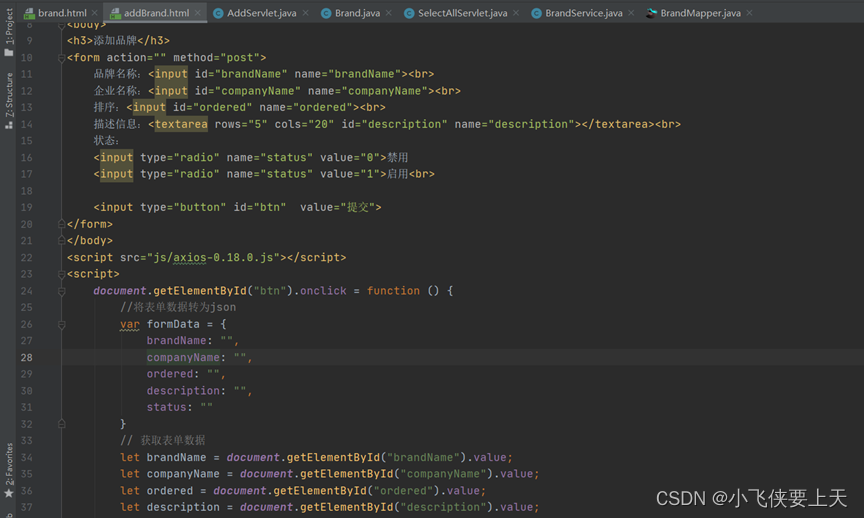Click 'onclick' on line 24
Viewport: 864px width, 518px height.
[323, 290]
